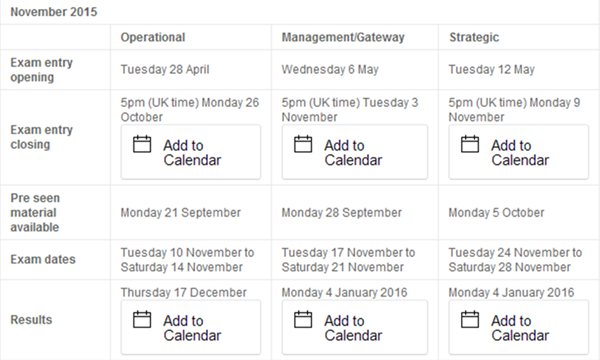
Task: Select the Management/Gateway column header
Action: [343, 37]
